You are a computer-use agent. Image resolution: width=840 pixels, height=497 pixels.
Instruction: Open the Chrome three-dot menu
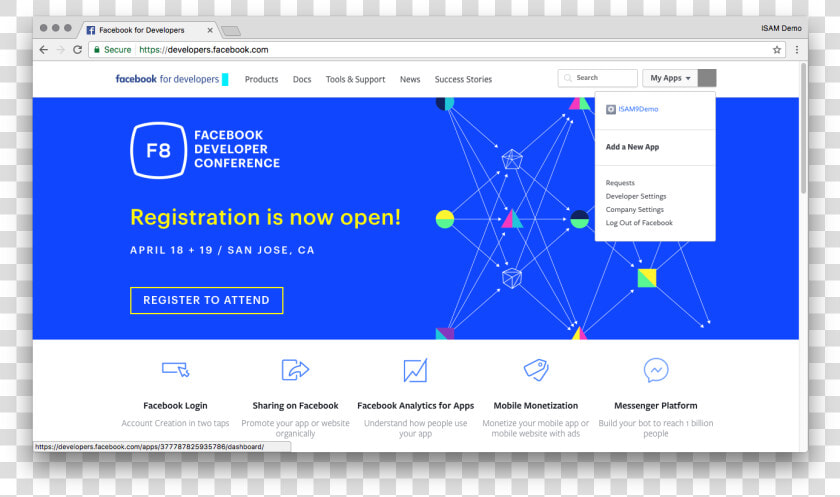point(797,50)
